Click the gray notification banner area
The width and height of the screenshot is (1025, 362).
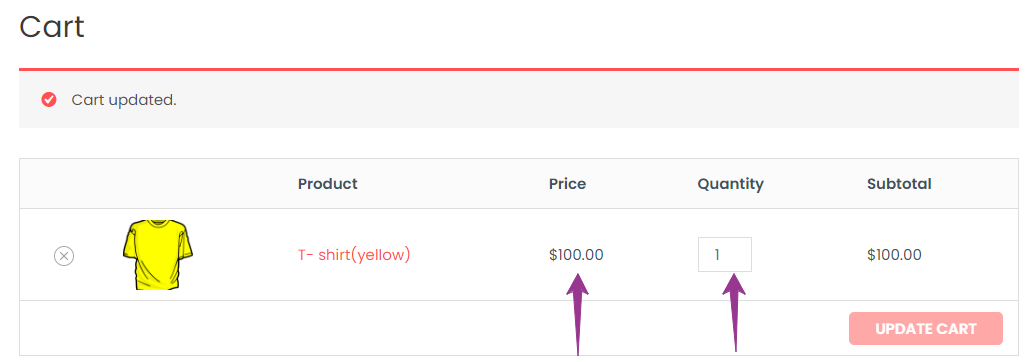pos(518,99)
